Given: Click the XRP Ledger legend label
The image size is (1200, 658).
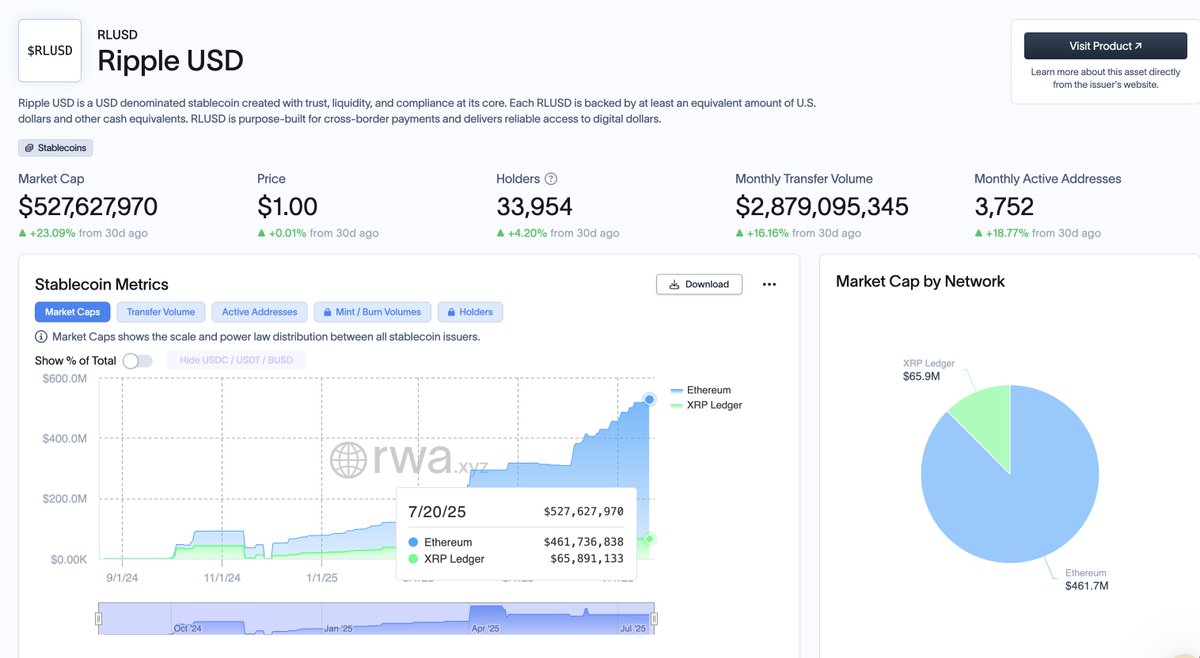Looking at the screenshot, I should tap(715, 405).
